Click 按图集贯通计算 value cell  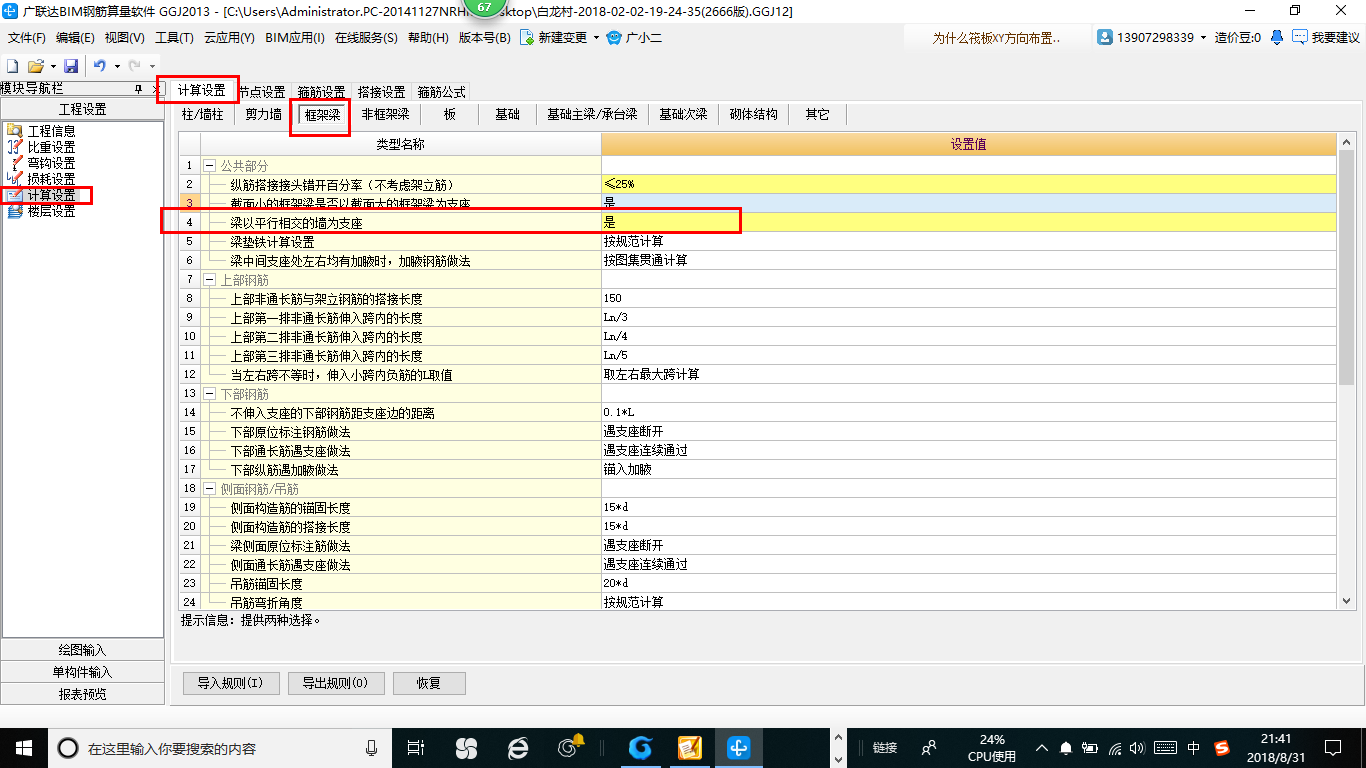click(968, 260)
